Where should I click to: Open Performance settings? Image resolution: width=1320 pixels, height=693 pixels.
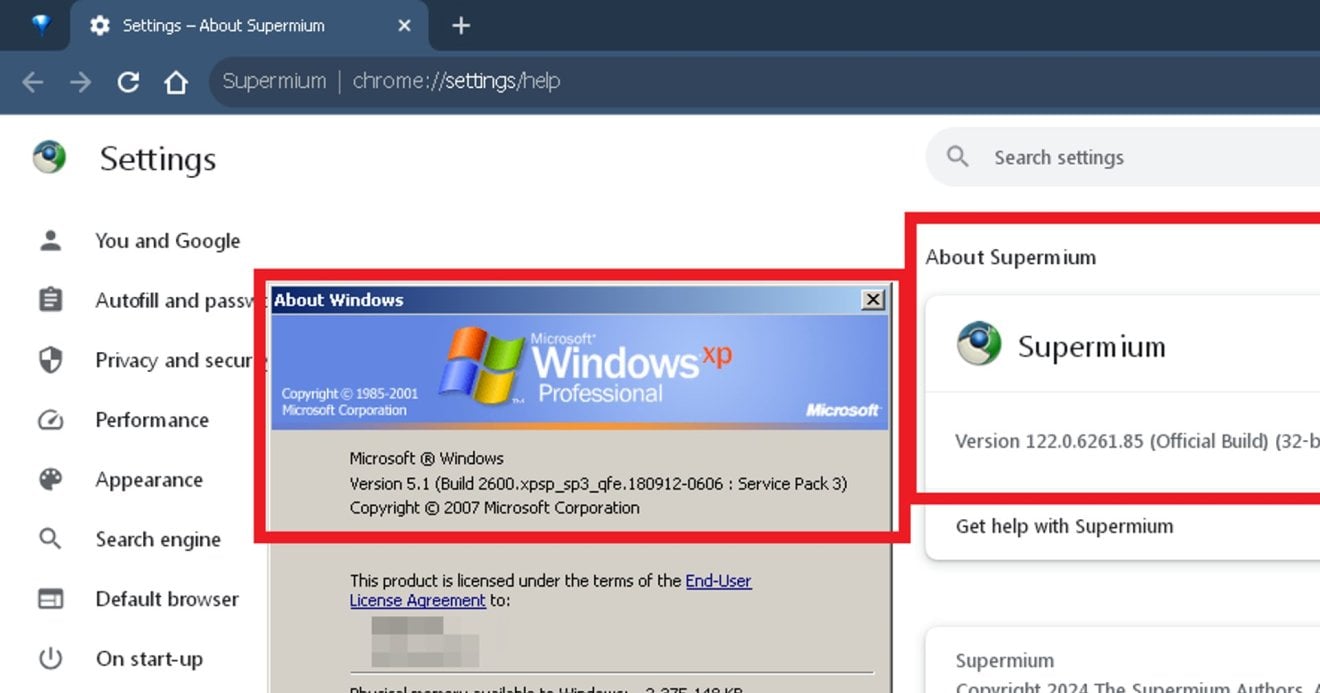click(x=152, y=420)
